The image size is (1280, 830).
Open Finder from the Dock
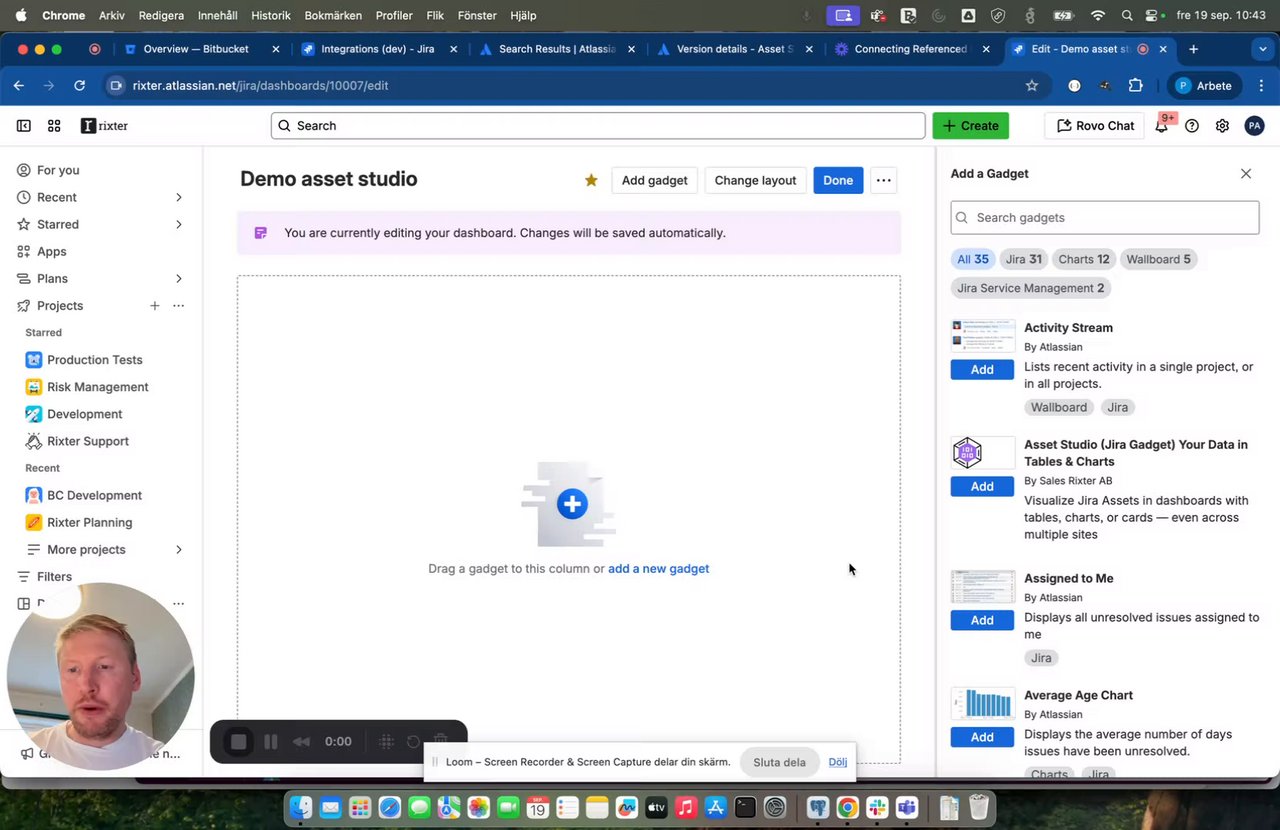pos(301,807)
